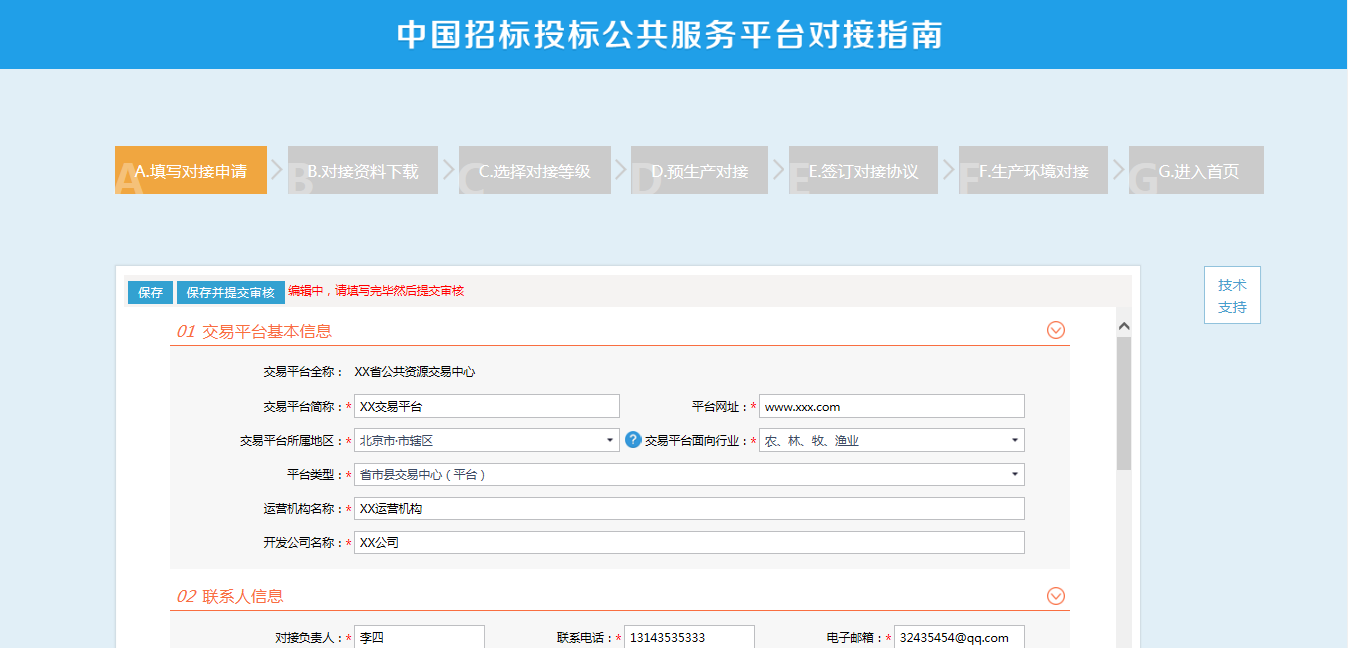The height and width of the screenshot is (648, 1348).
Task: Click the form's vertical scrollbar thumb
Action: (1123, 400)
